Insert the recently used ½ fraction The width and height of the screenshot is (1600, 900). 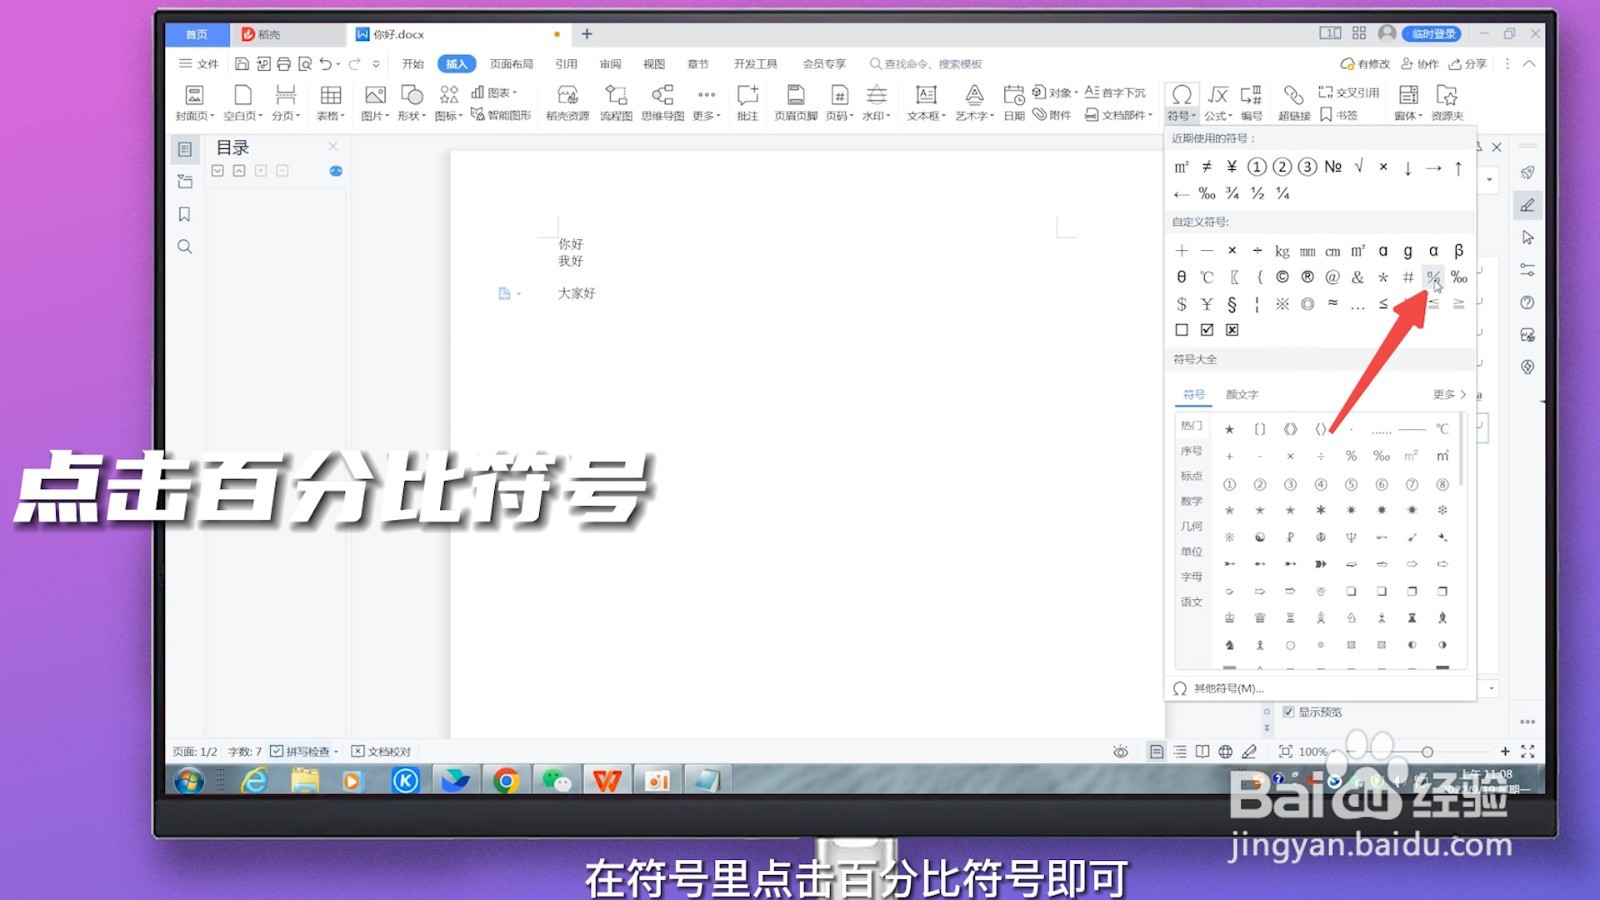[x=1257, y=193]
